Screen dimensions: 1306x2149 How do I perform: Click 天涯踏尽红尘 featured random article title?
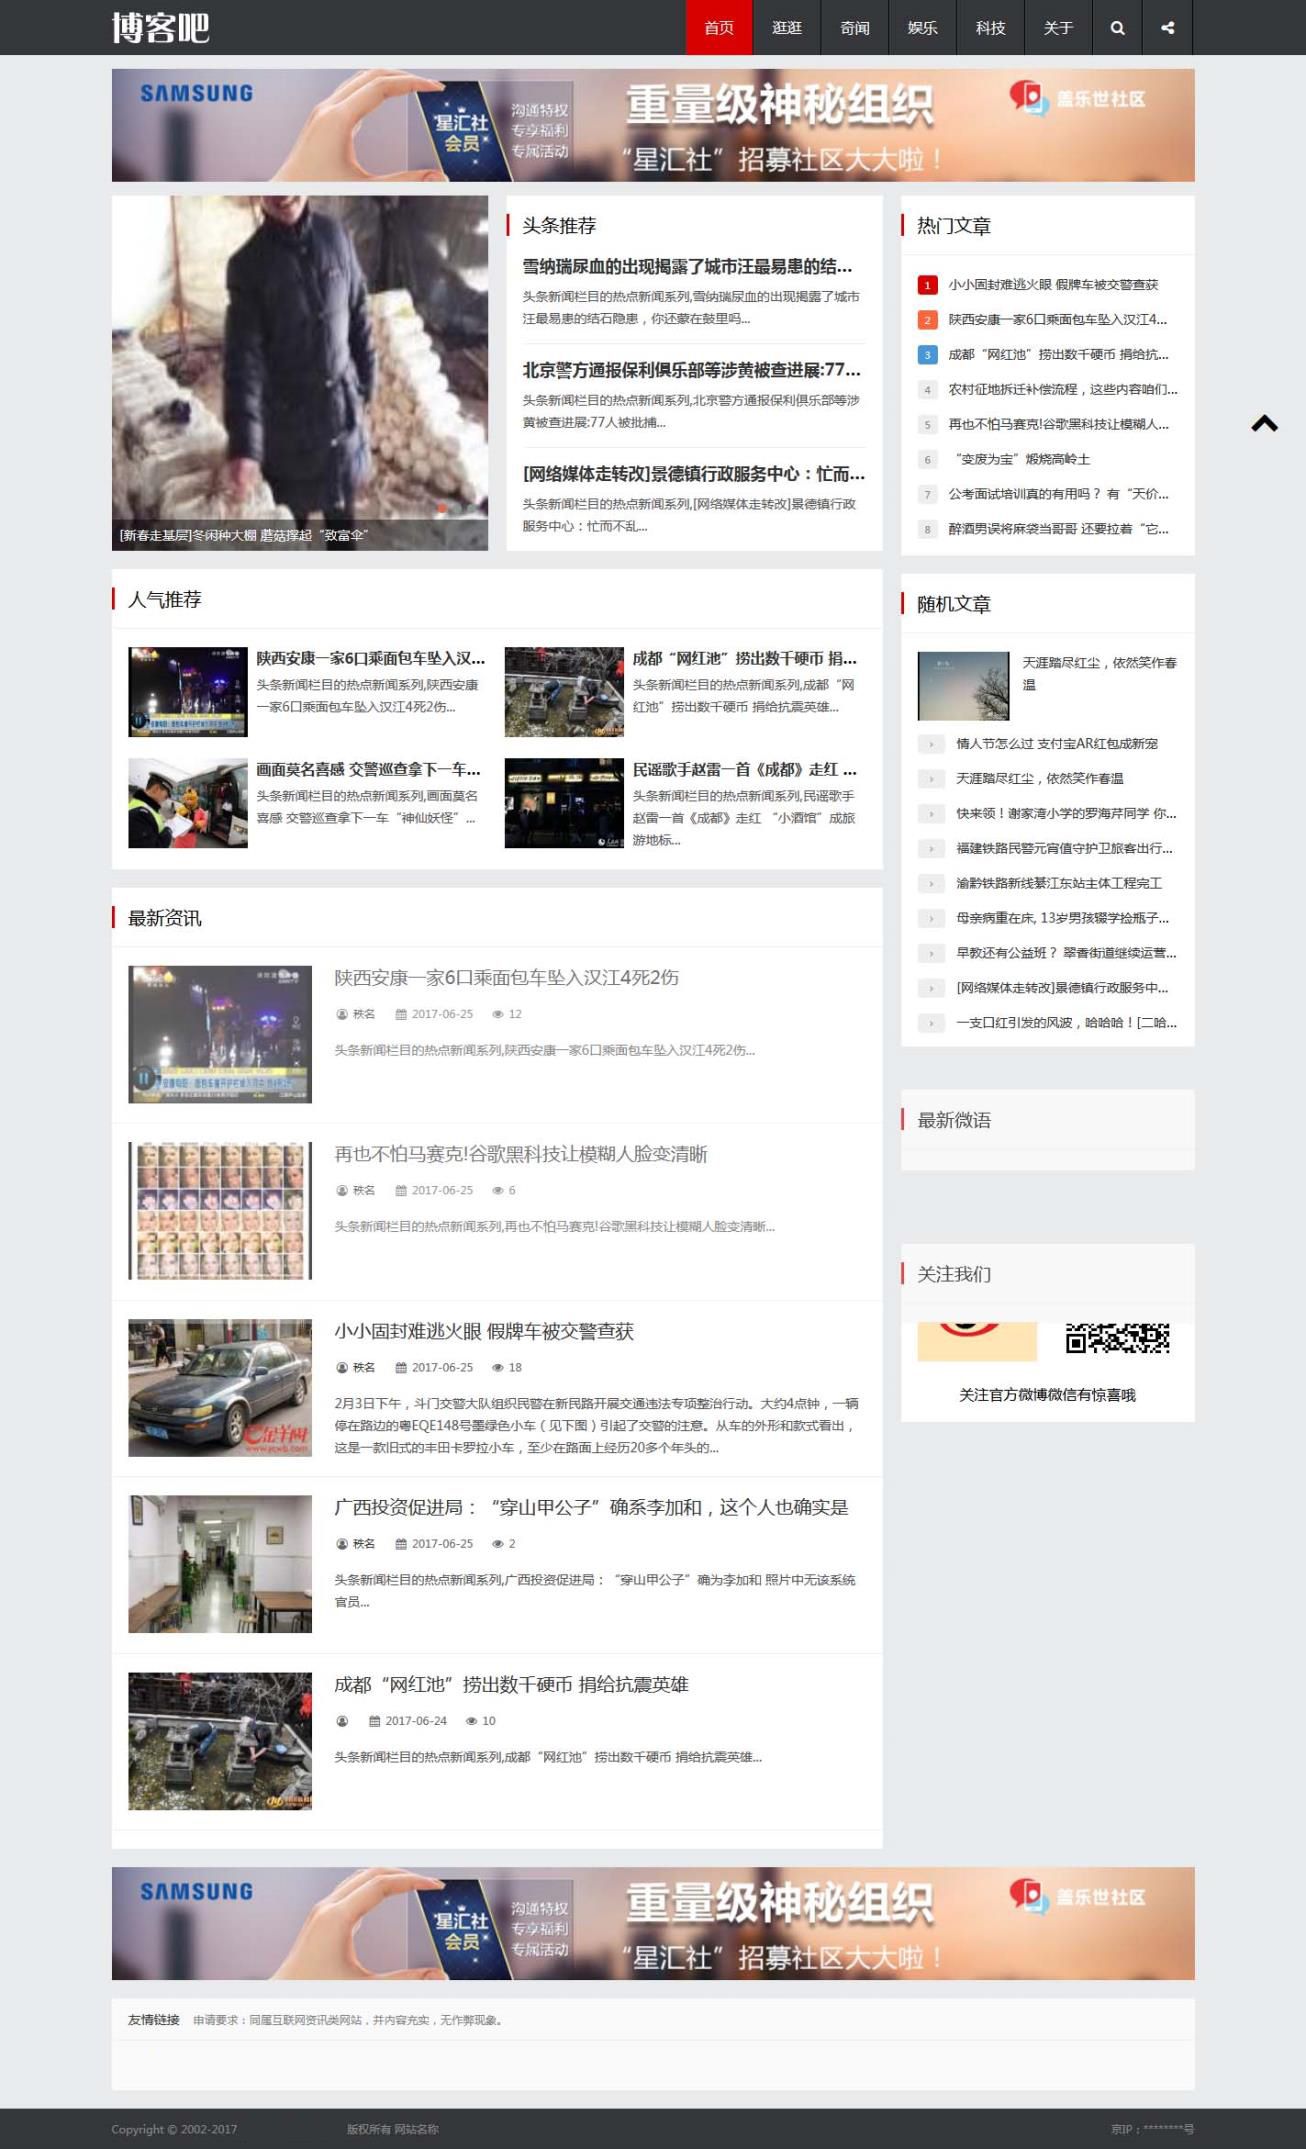[1099, 674]
